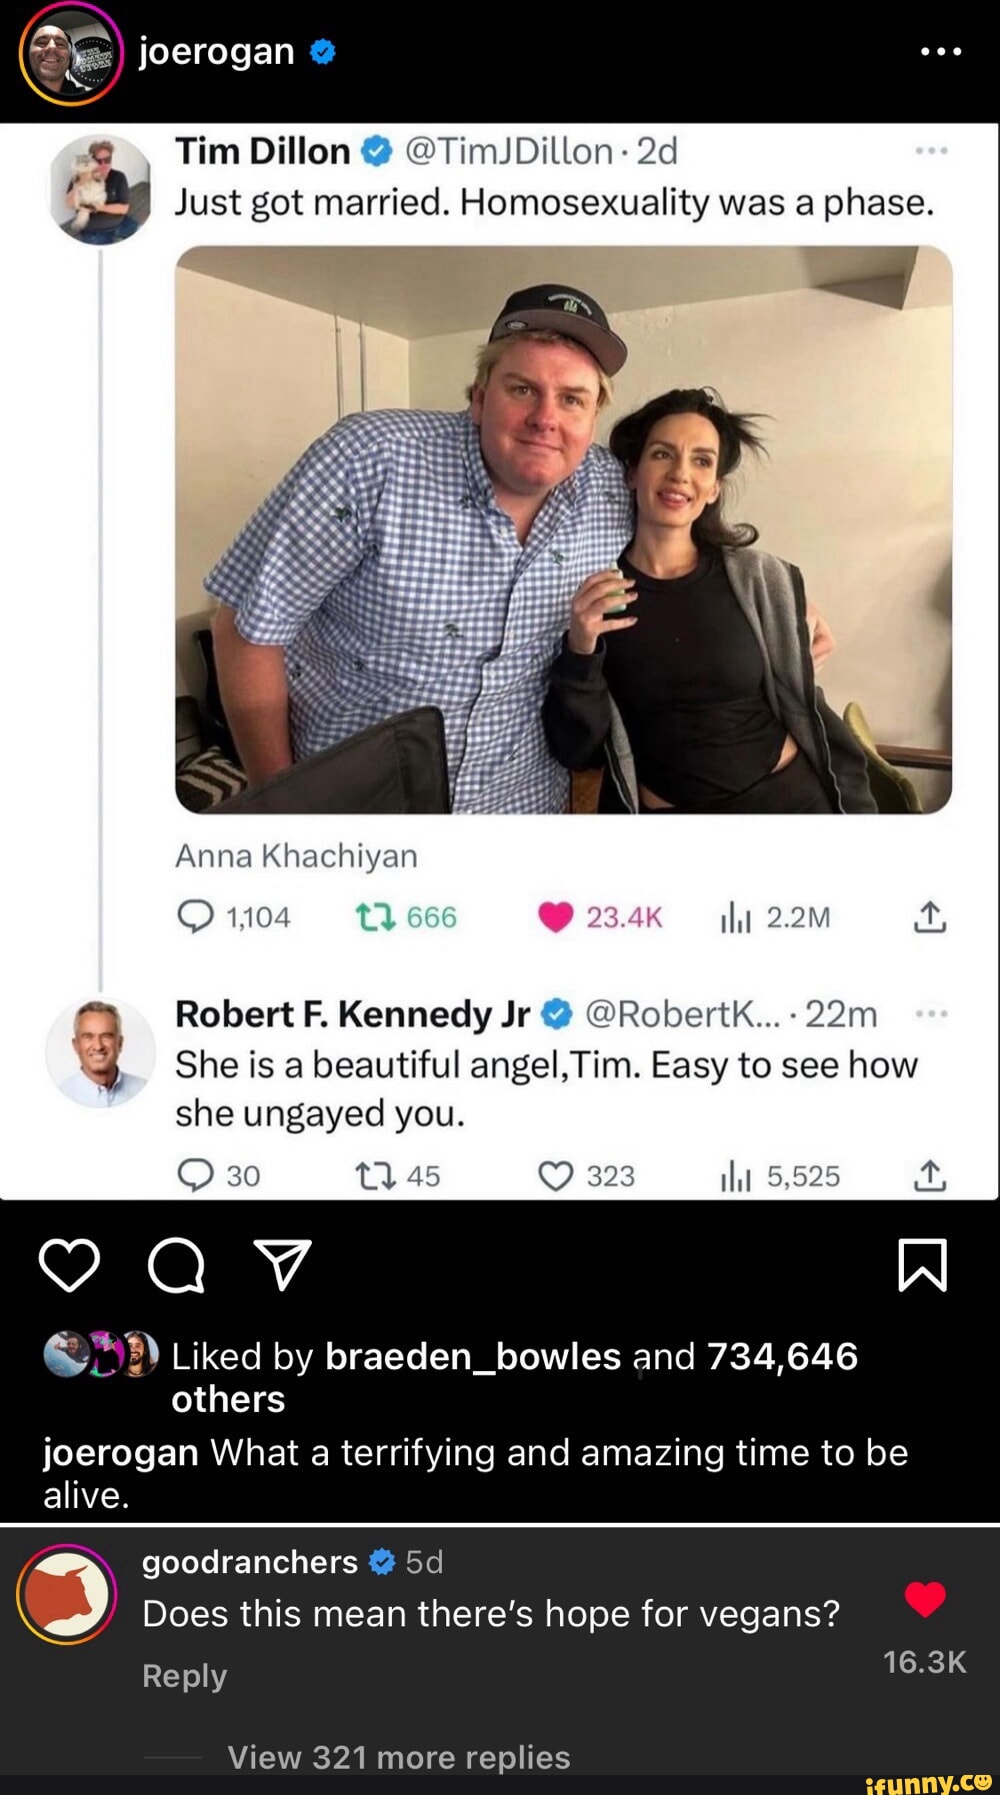Open post options three-dot menu
Image resolution: width=1000 pixels, height=1795 pixels.
(941, 51)
